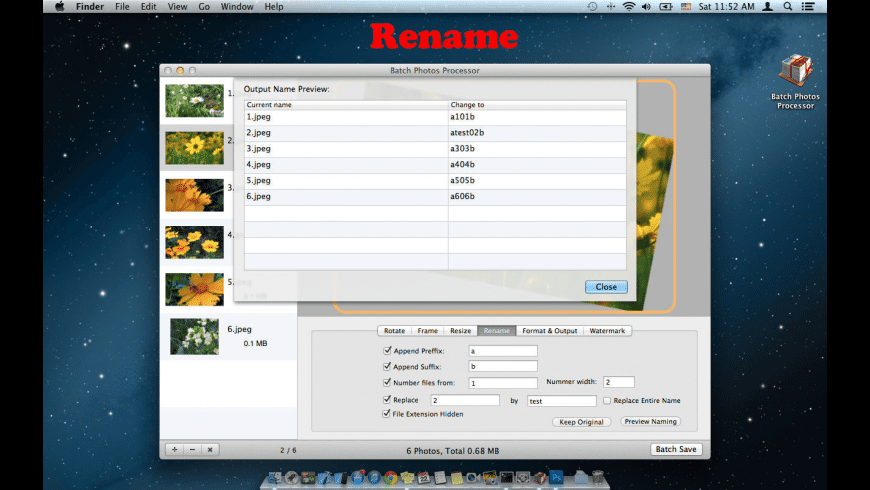Screen dimensions: 870x490
Task: Click the Number files from field
Action: 503,383
